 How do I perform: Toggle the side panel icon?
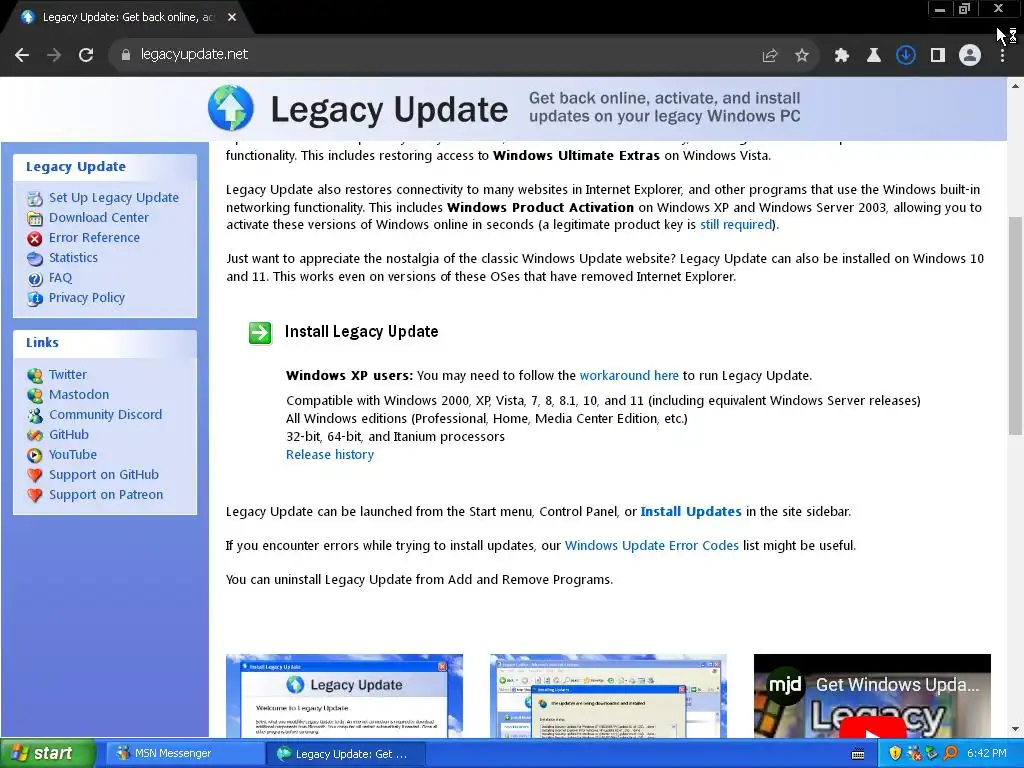tap(938, 56)
